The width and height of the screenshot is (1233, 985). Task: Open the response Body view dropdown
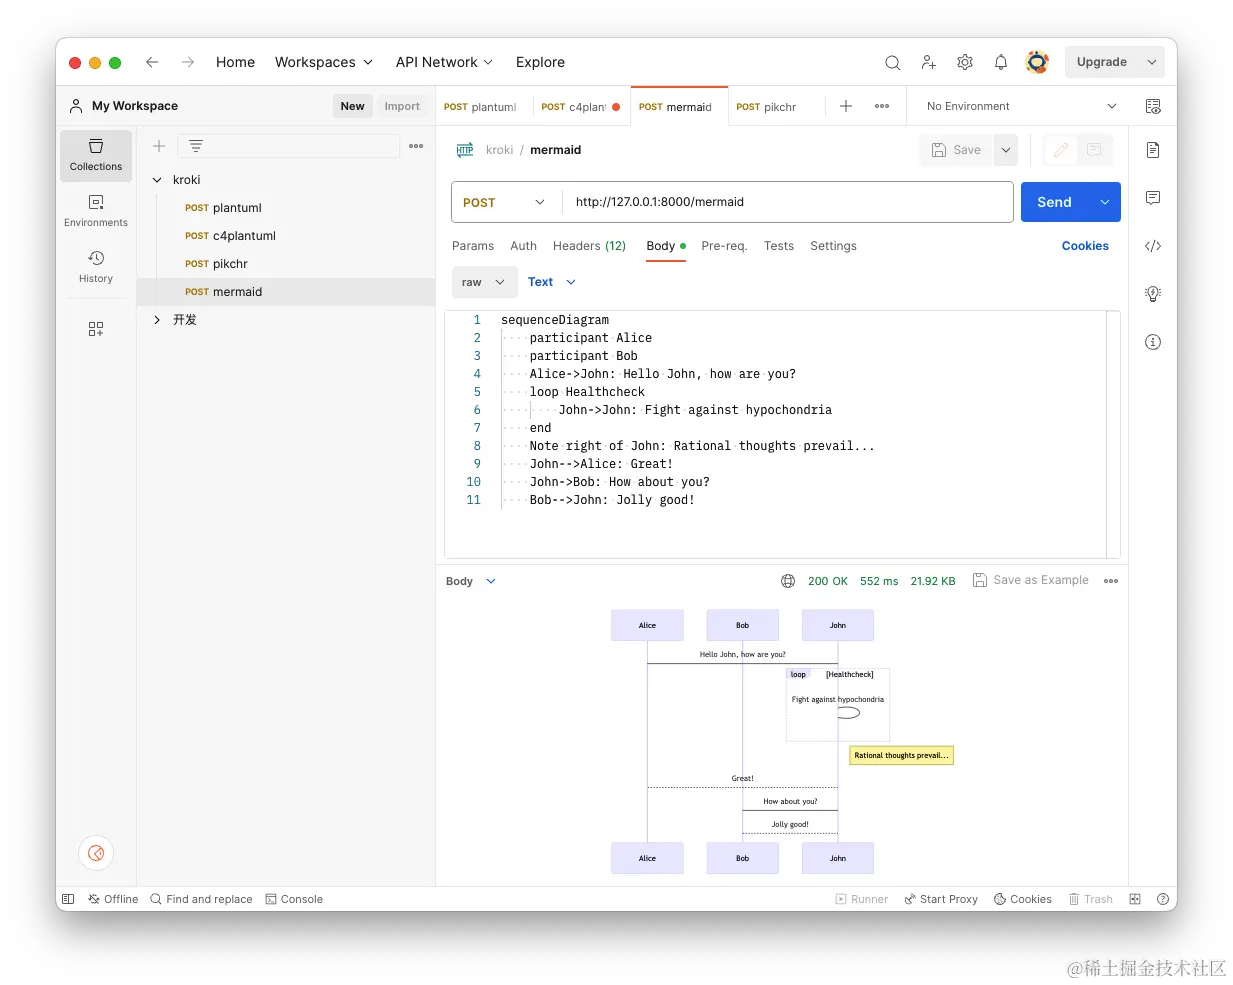[472, 582]
